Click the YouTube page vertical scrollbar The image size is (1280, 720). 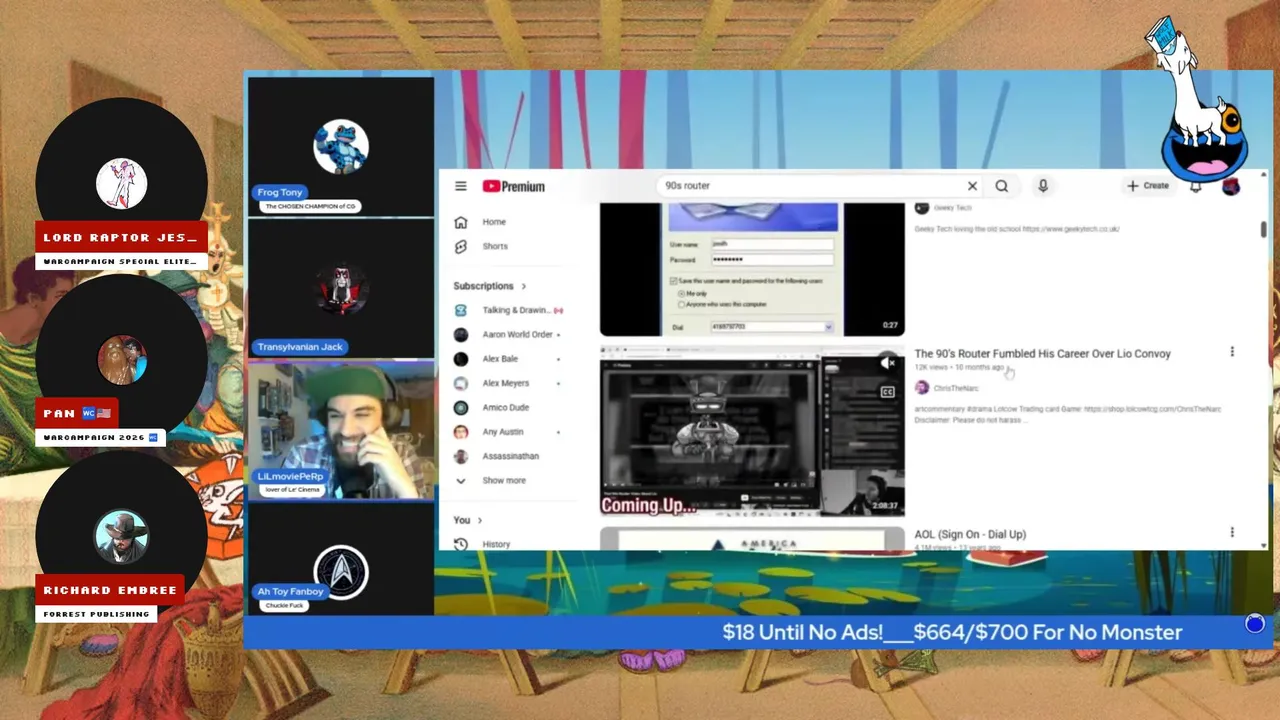(1264, 229)
